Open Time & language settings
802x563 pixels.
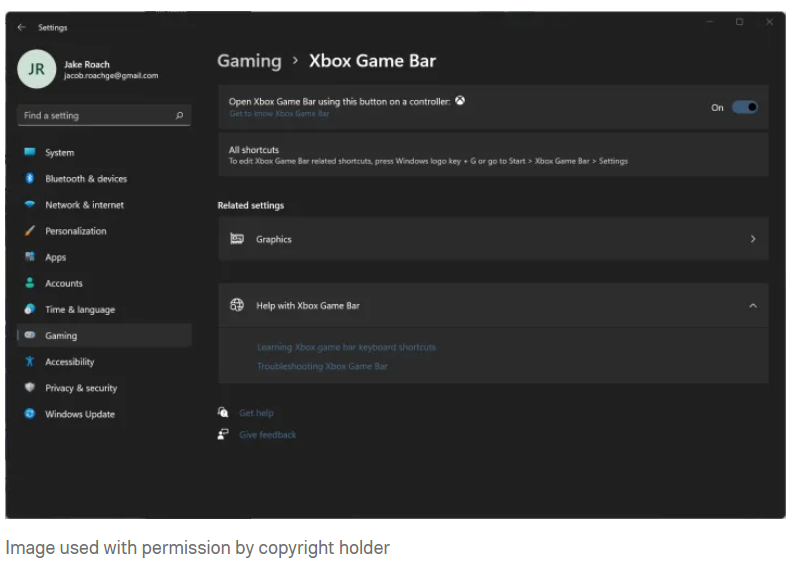(x=104, y=309)
